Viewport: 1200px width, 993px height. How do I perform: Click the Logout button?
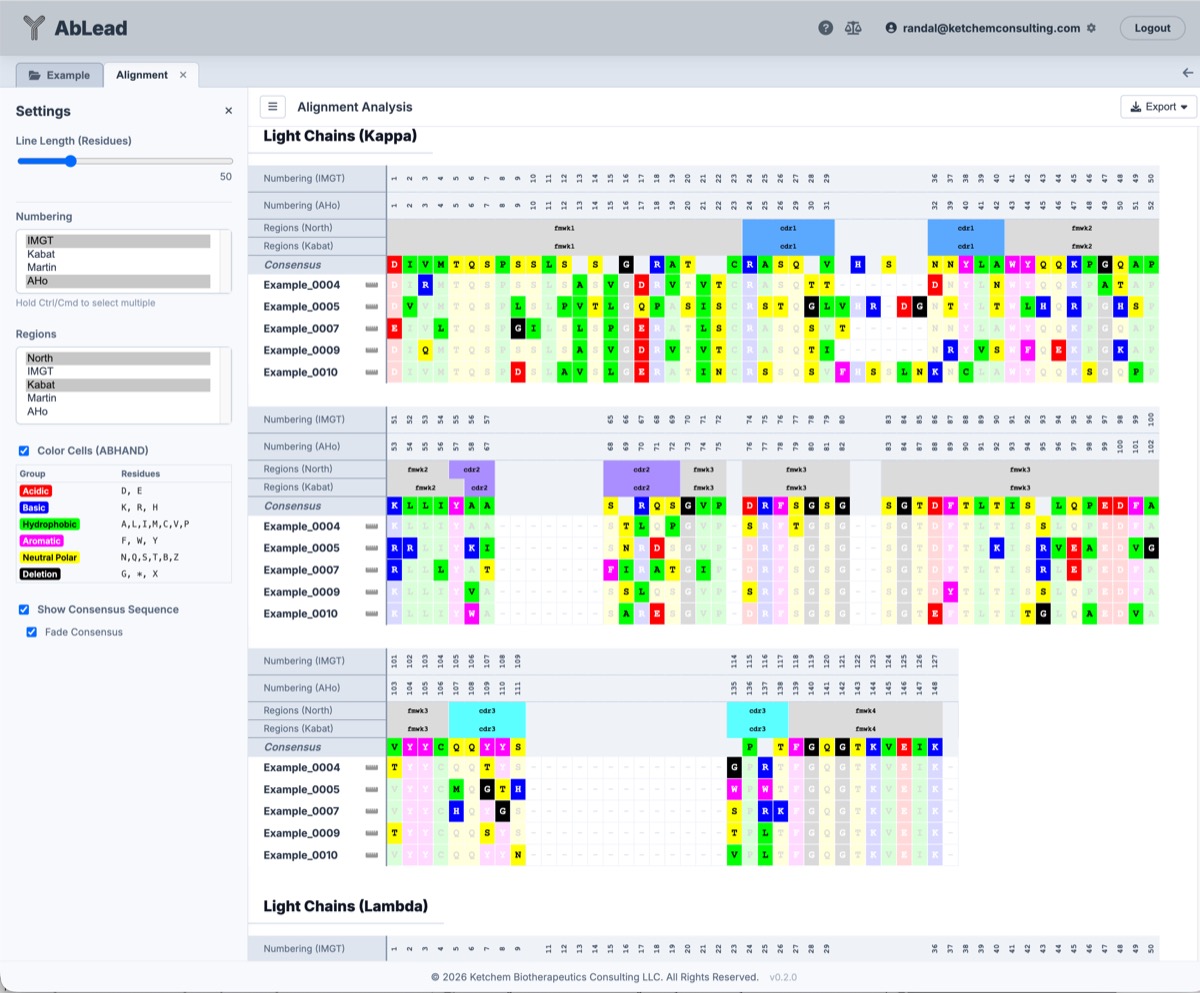(1152, 28)
